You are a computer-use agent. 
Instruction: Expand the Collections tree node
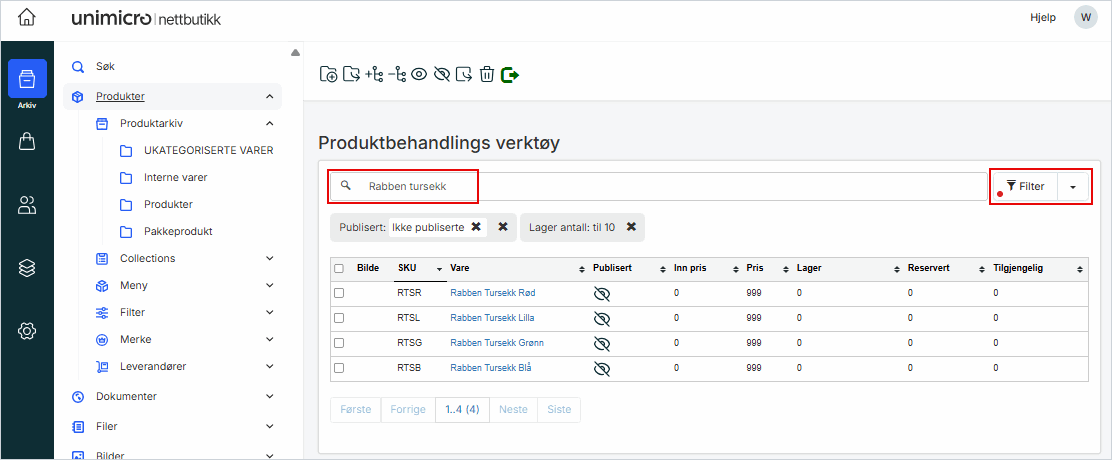(269, 258)
